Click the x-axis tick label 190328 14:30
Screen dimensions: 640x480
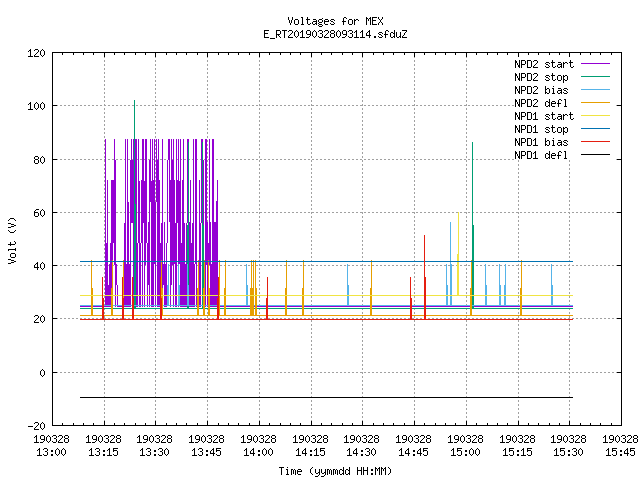click(362, 446)
